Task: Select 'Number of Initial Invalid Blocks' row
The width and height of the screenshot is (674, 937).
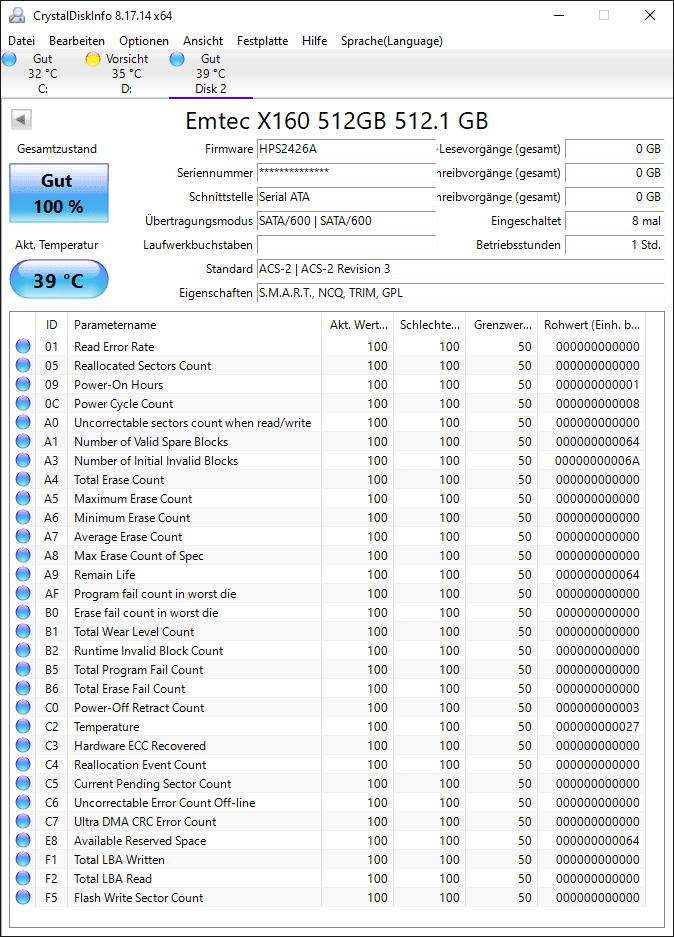Action: [328, 460]
